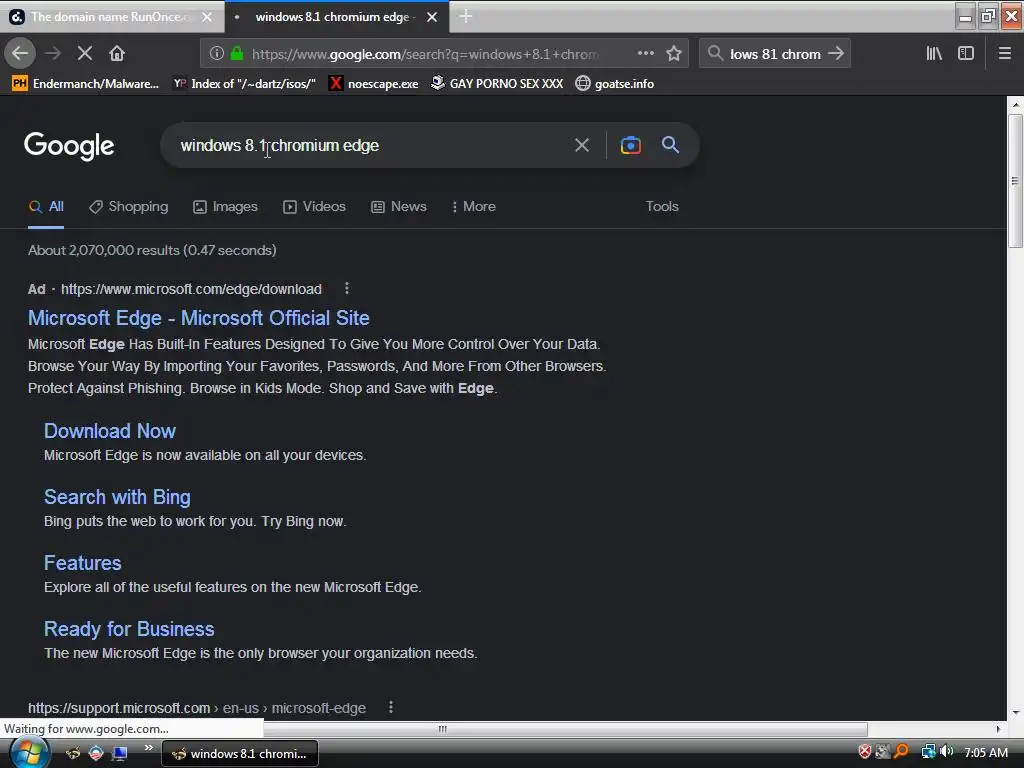Open options dots beside the Microsoft ad URL
The width and height of the screenshot is (1024, 768).
[x=347, y=288]
